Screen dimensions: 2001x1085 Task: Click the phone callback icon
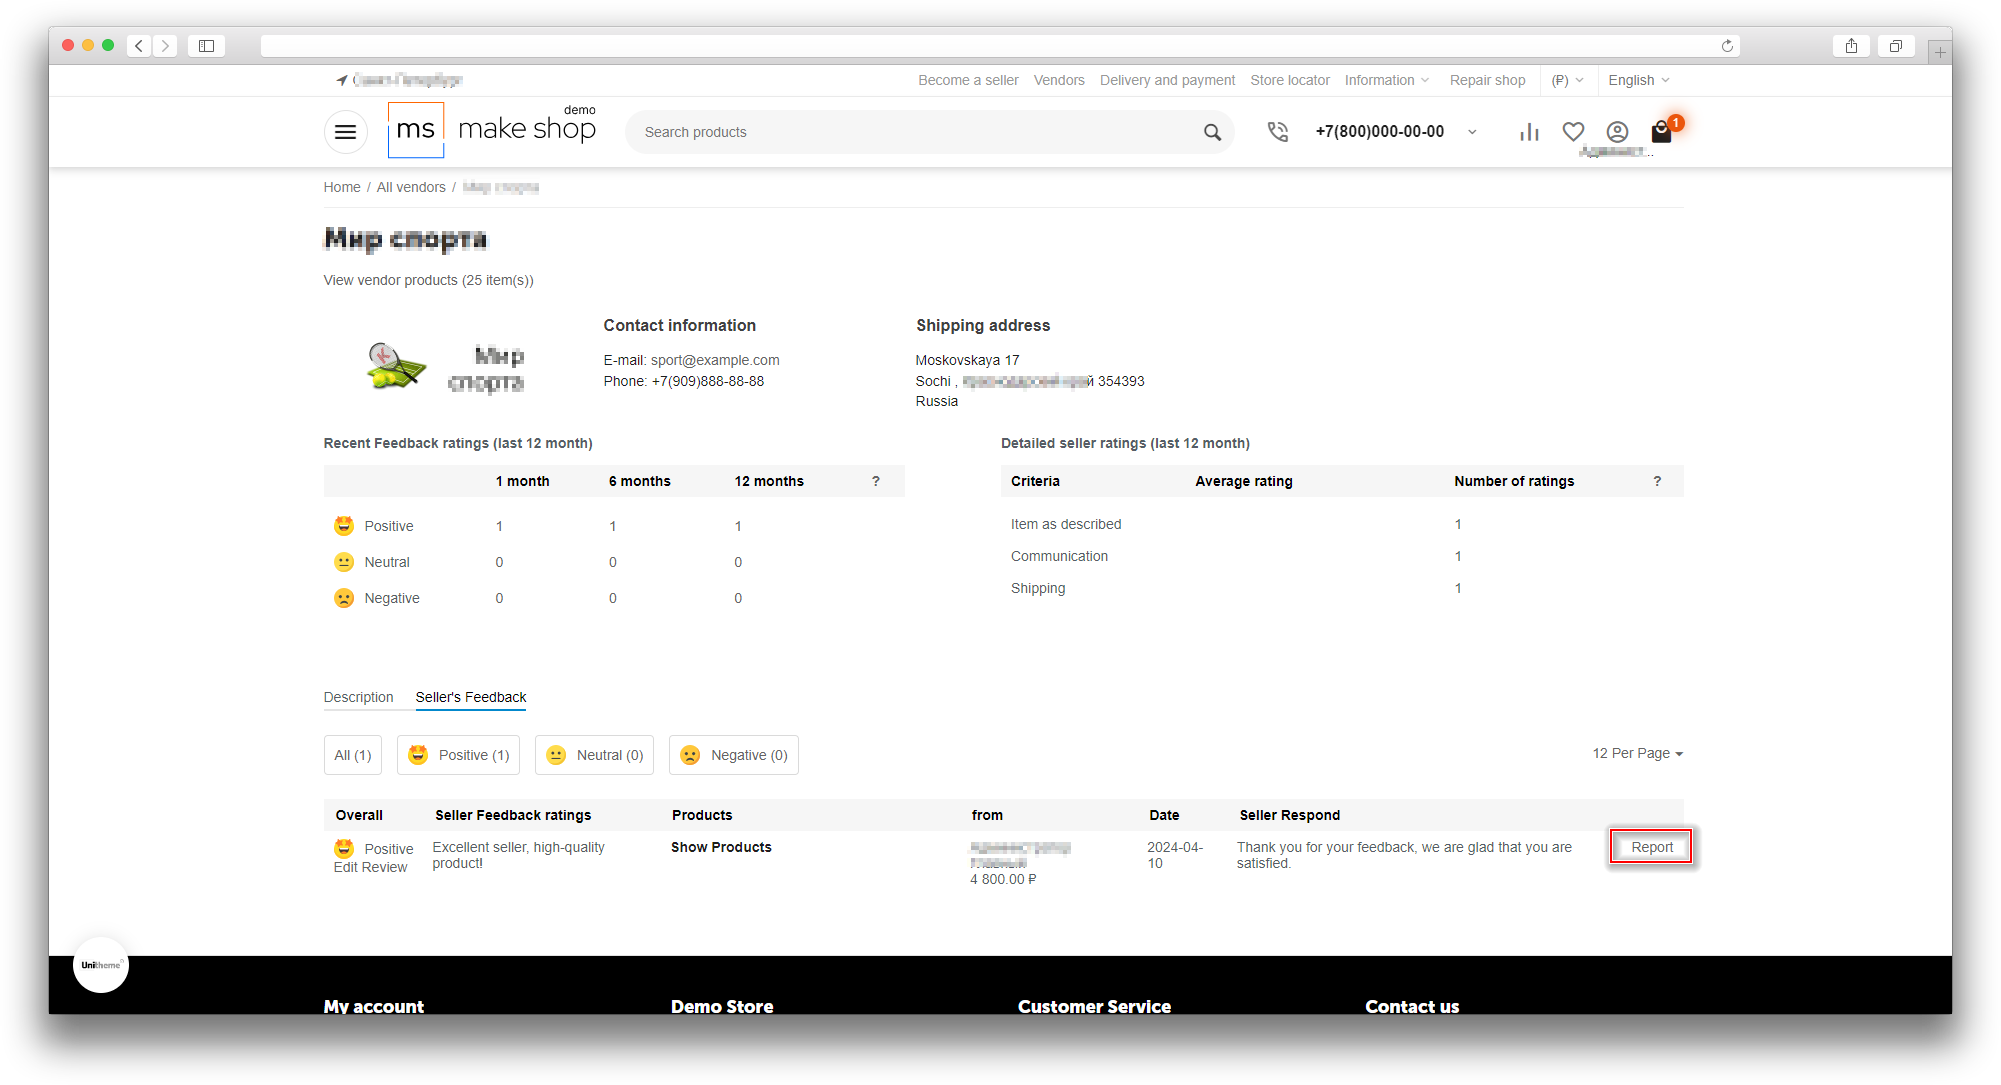[1277, 132]
